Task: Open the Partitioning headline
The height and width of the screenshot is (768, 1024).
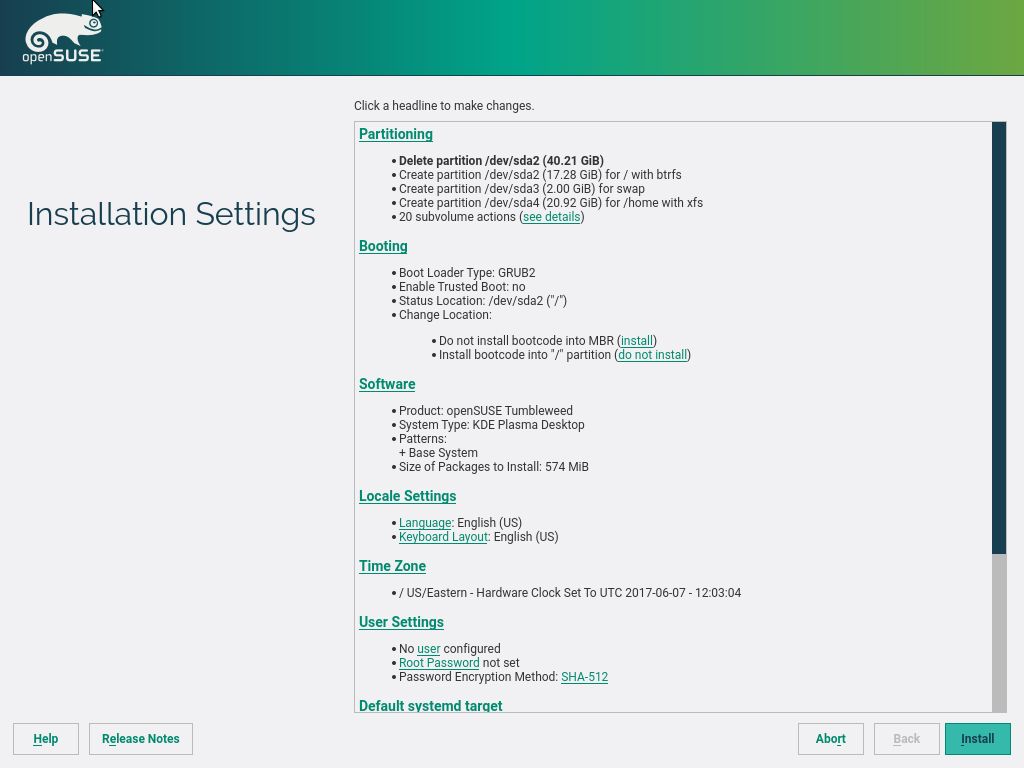Action: coord(395,134)
